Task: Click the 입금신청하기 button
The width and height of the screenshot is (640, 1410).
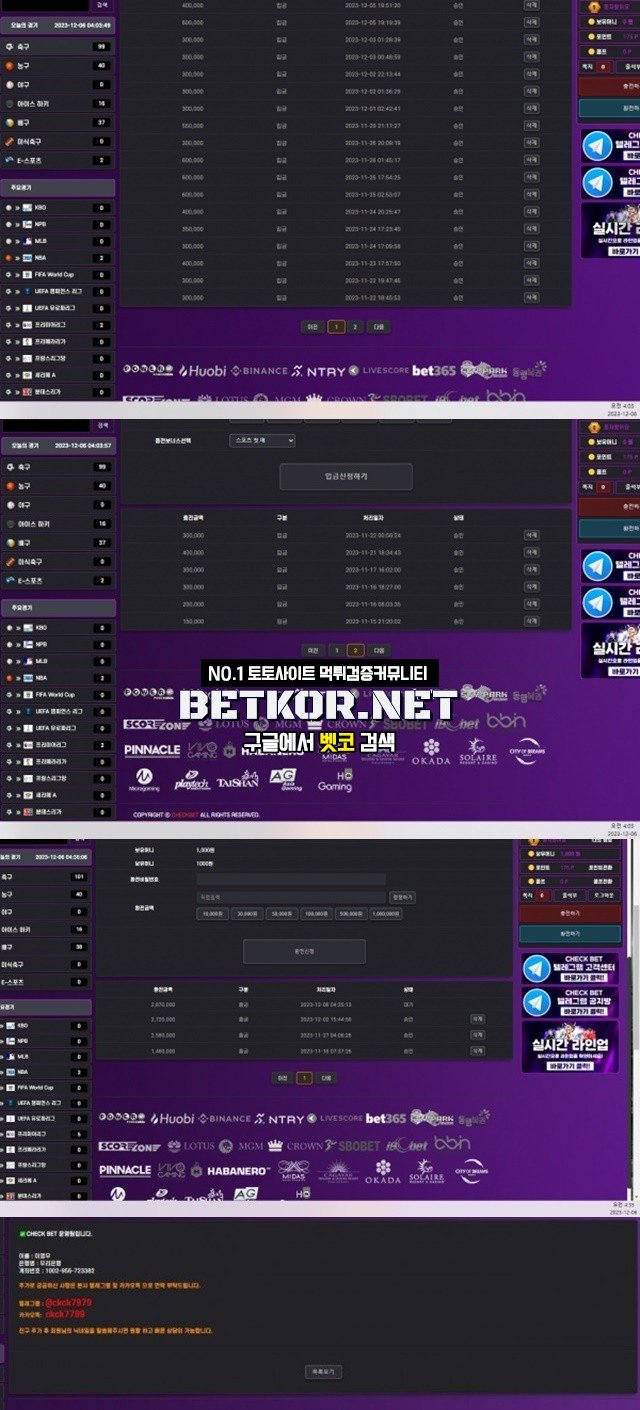Action: pyautogui.click(x=345, y=477)
